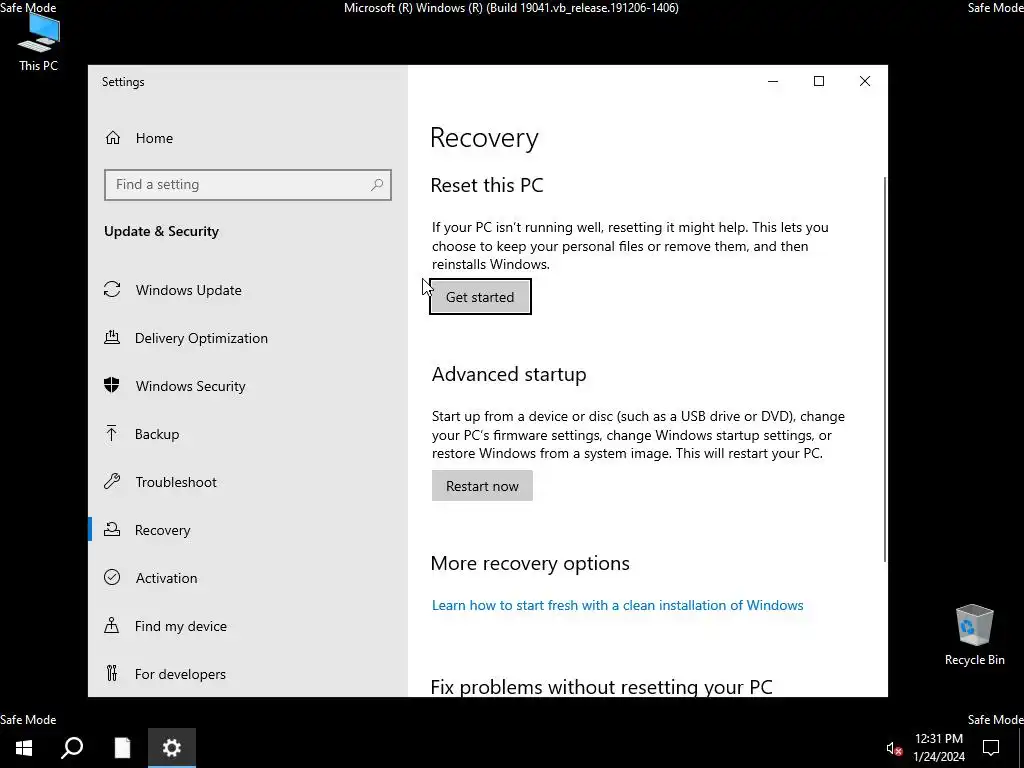Click the For developers tools icon
The width and height of the screenshot is (1024, 768).
click(x=112, y=673)
